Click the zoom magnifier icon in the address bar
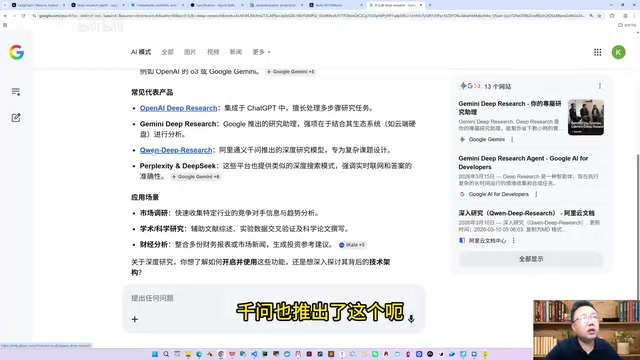The width and height of the screenshot is (640, 360). pos(591,16)
